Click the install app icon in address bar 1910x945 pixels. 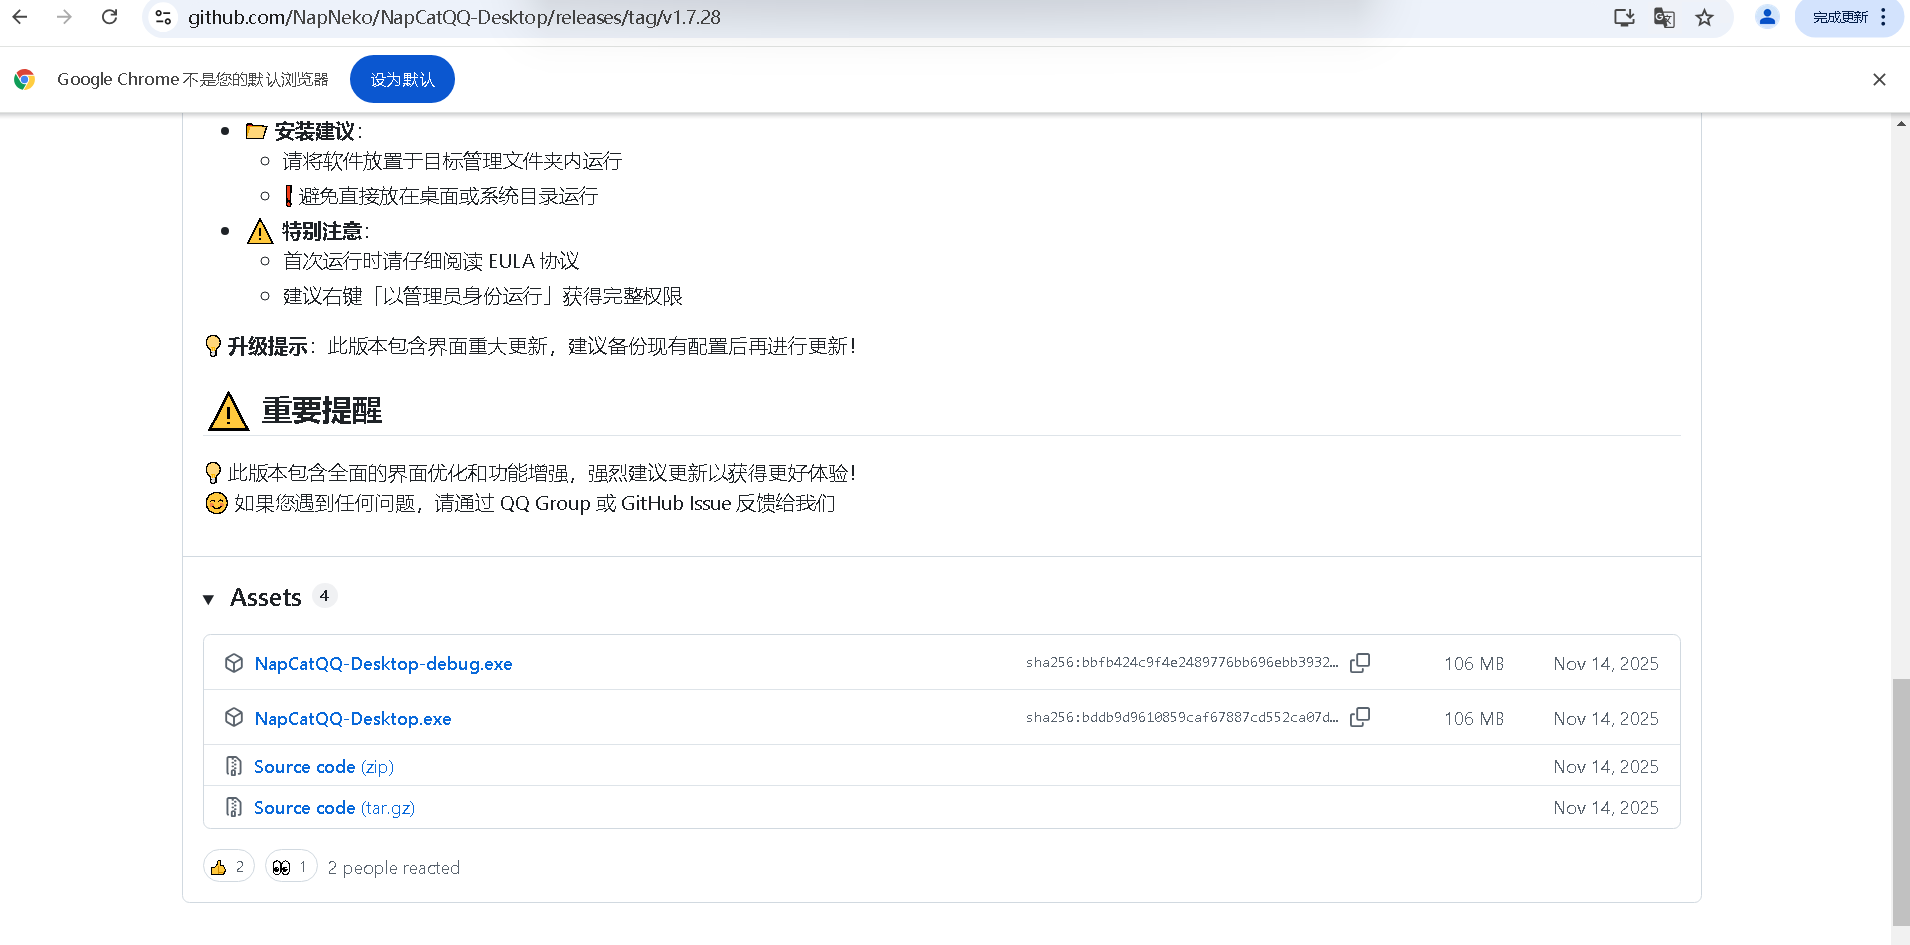point(1624,17)
